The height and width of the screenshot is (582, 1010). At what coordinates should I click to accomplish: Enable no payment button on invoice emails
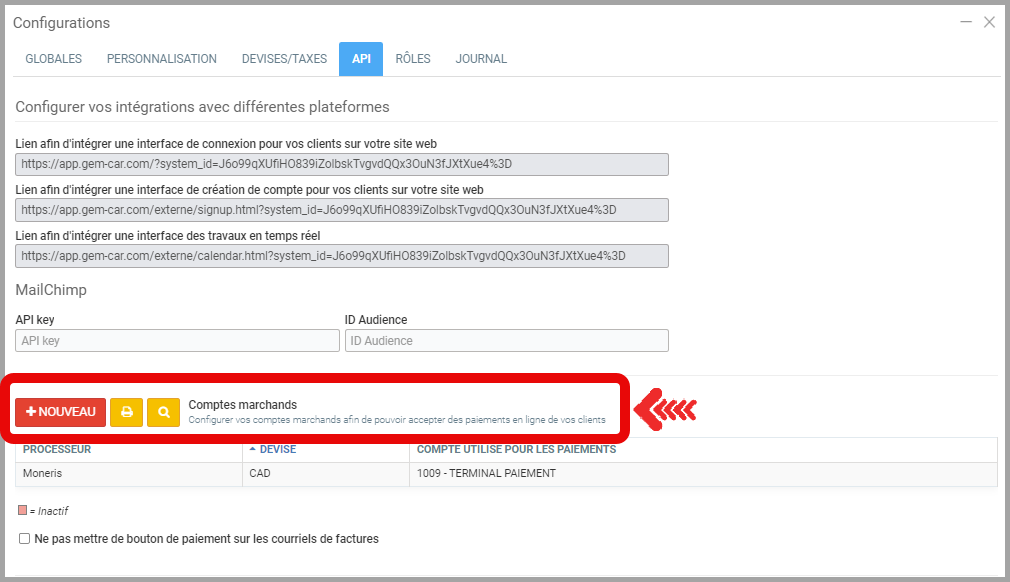[25, 539]
